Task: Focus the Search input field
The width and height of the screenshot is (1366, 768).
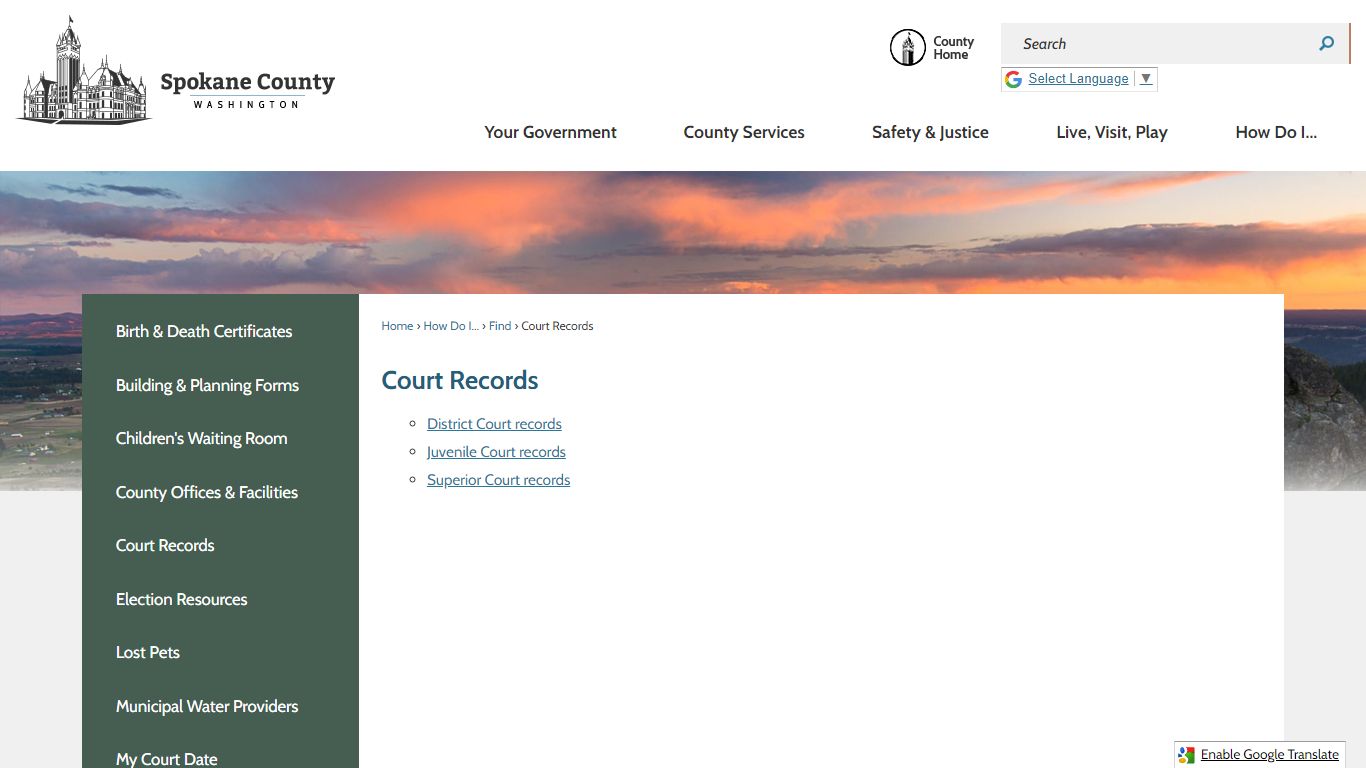Action: (1162, 44)
